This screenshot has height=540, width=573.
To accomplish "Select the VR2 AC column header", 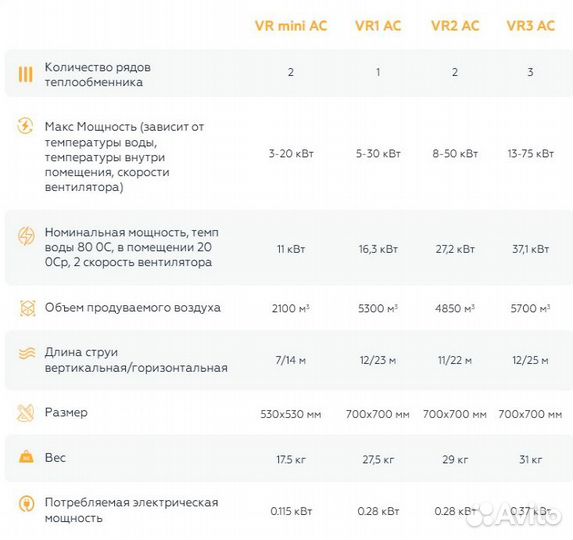I will pyautogui.click(x=455, y=26).
